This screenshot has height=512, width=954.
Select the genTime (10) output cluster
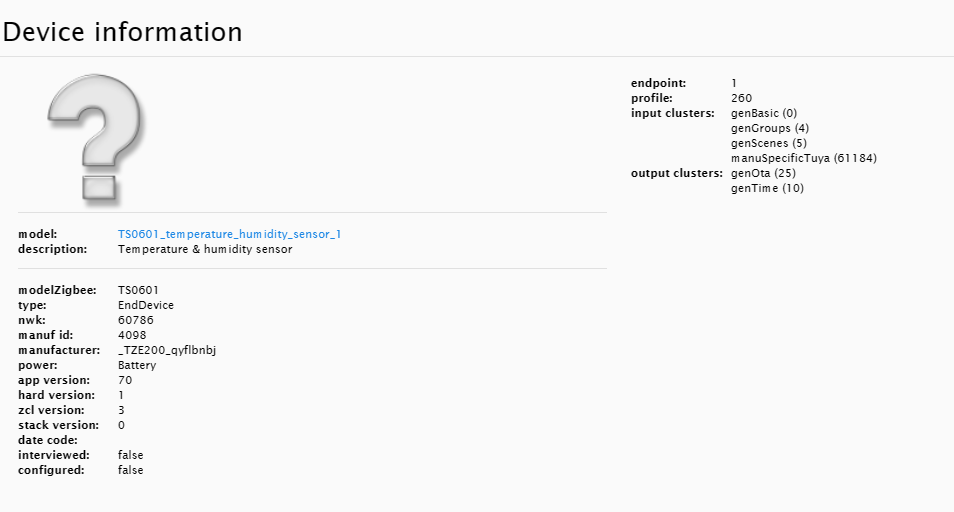tap(767, 188)
